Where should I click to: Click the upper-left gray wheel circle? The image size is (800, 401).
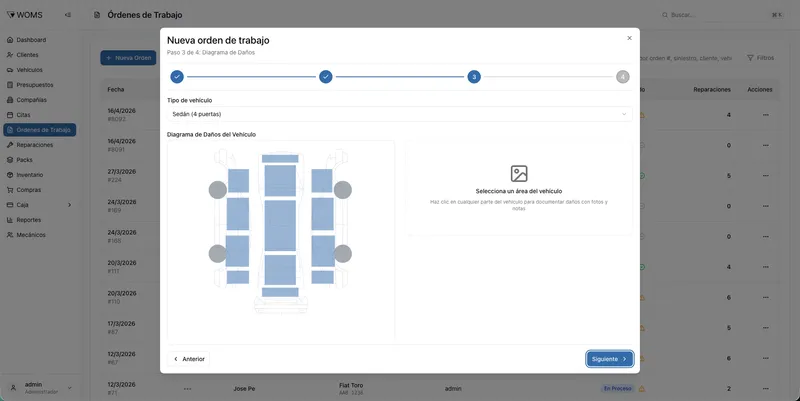pos(218,190)
